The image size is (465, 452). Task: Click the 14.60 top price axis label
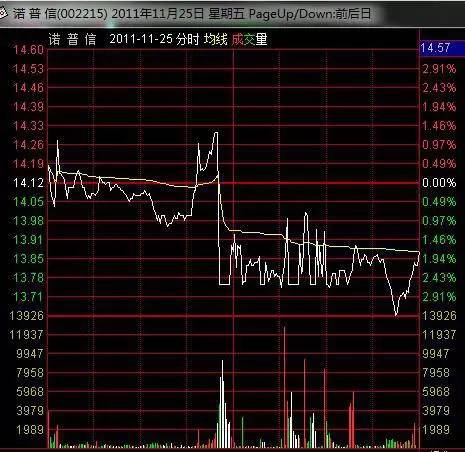click(28, 50)
